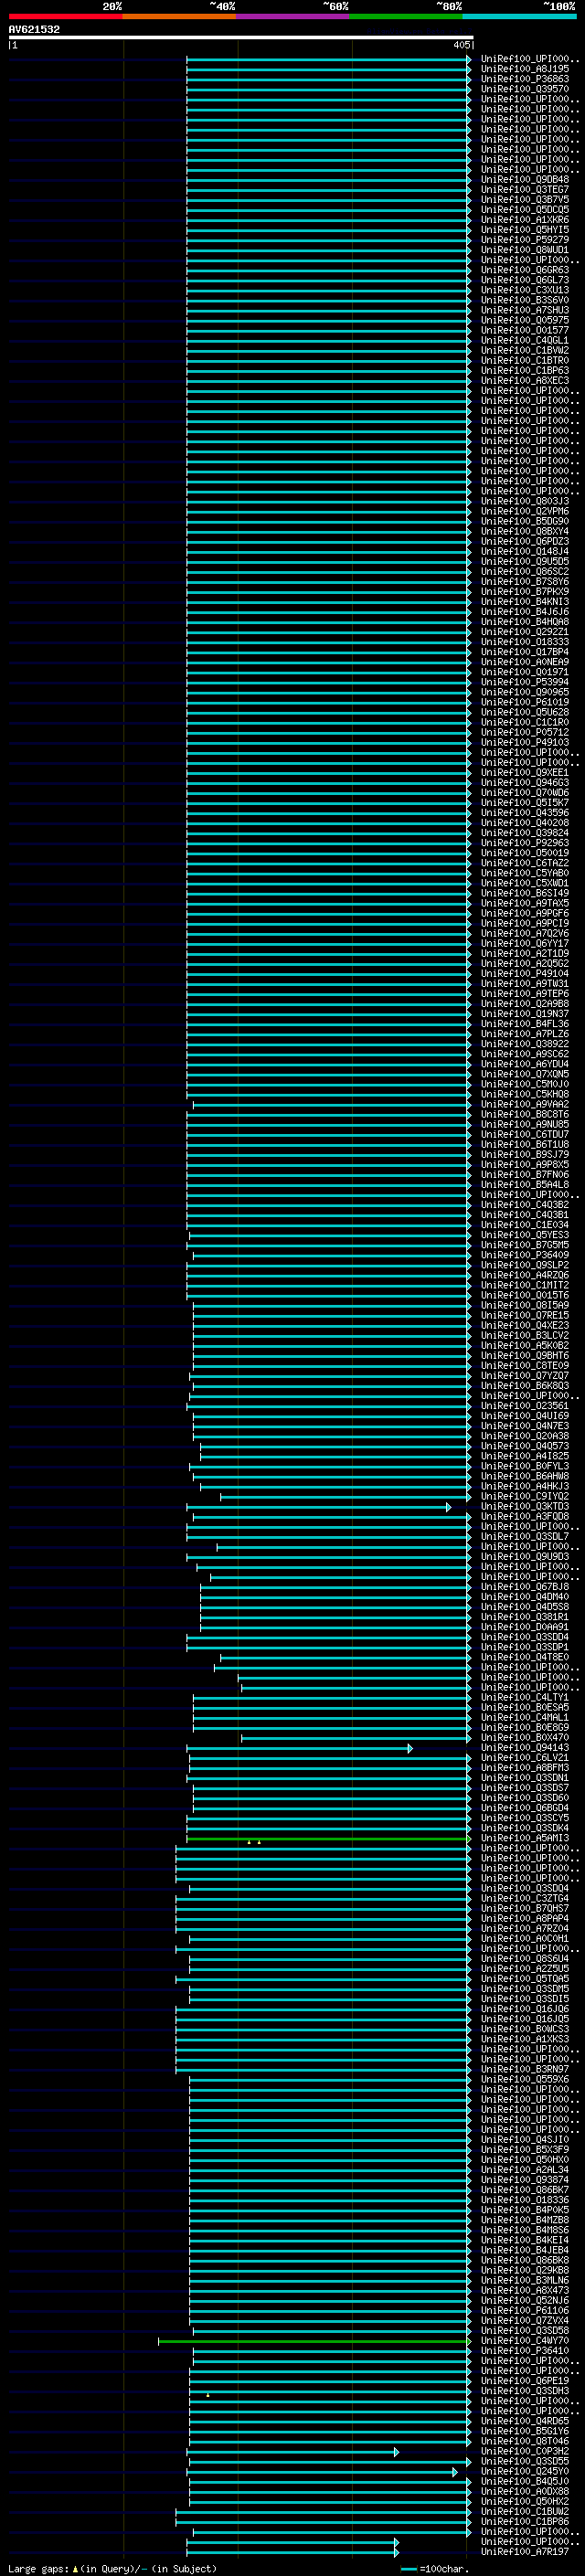Screen dimensions: 585x2576
Task: Click the shortened alignment bar for Q3KTD3
Action: point(318,1507)
